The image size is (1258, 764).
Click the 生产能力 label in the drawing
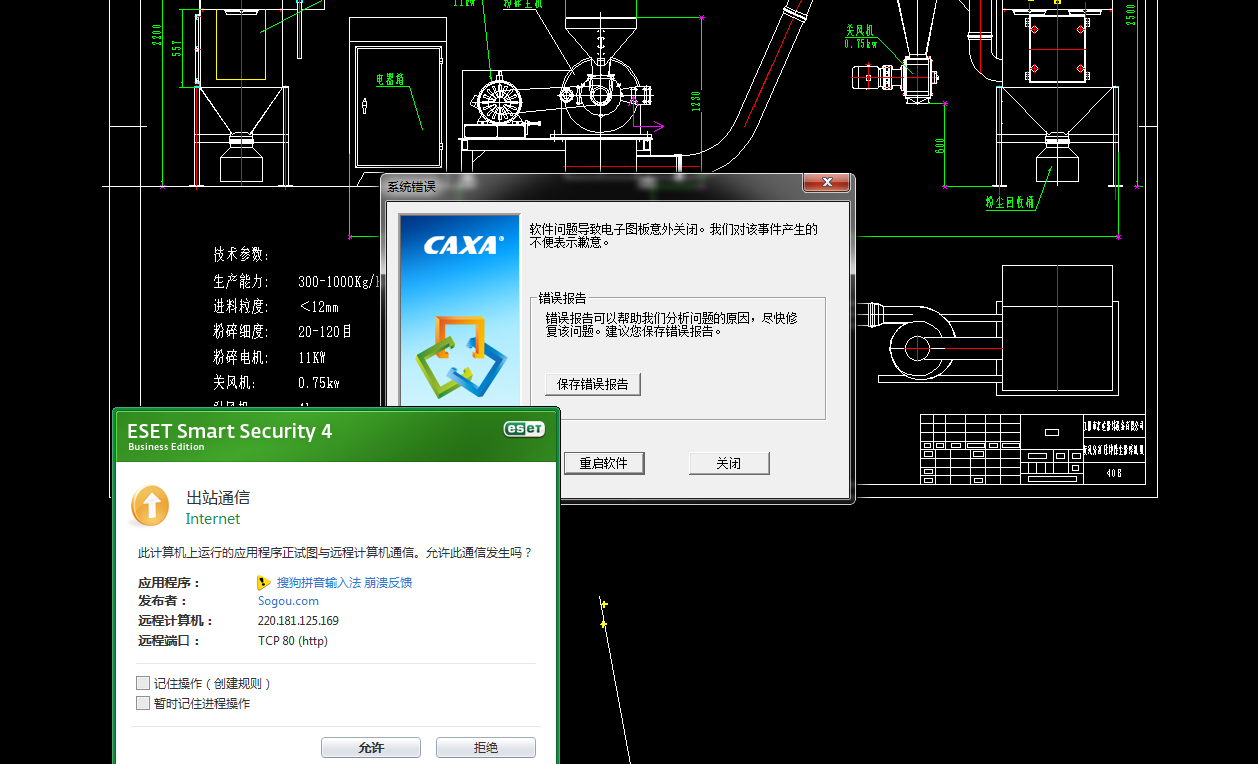pos(241,281)
